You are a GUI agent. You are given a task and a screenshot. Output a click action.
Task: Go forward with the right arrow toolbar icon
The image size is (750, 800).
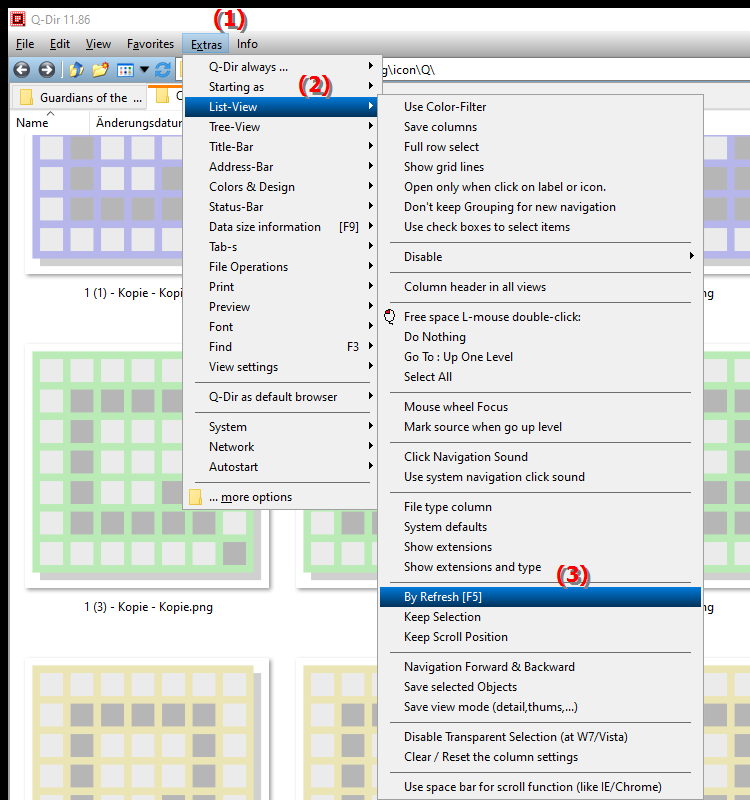[46, 69]
